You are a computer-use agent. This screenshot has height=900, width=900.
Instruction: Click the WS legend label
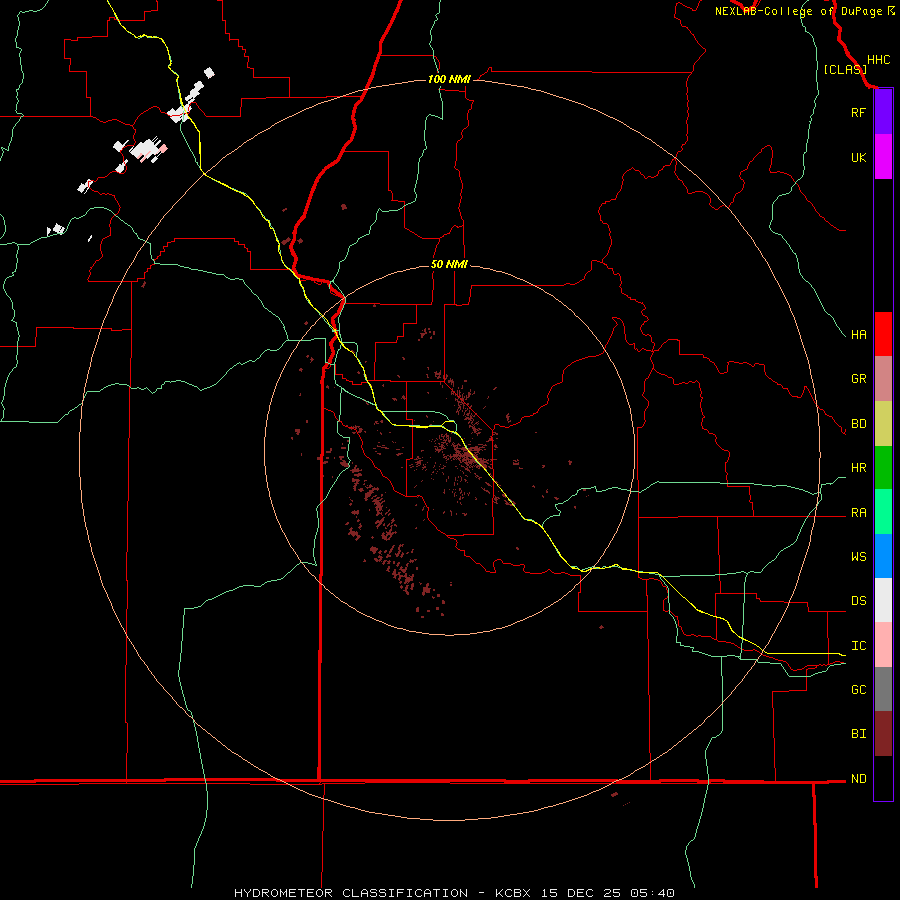(x=858, y=556)
